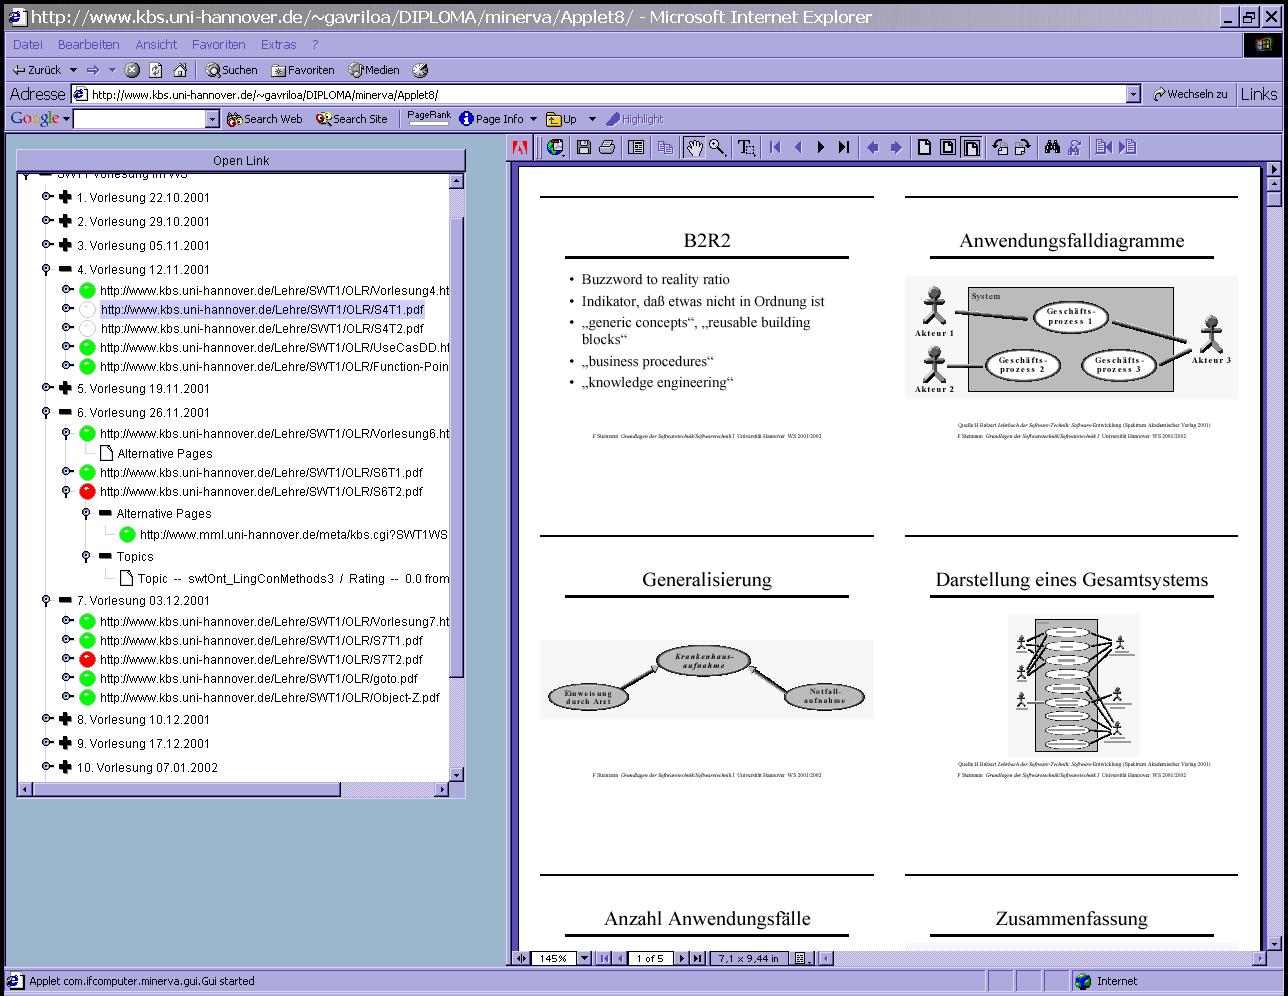Click the Print icon in the PDF toolbar
This screenshot has height=996, width=1288.
pyautogui.click(x=608, y=147)
